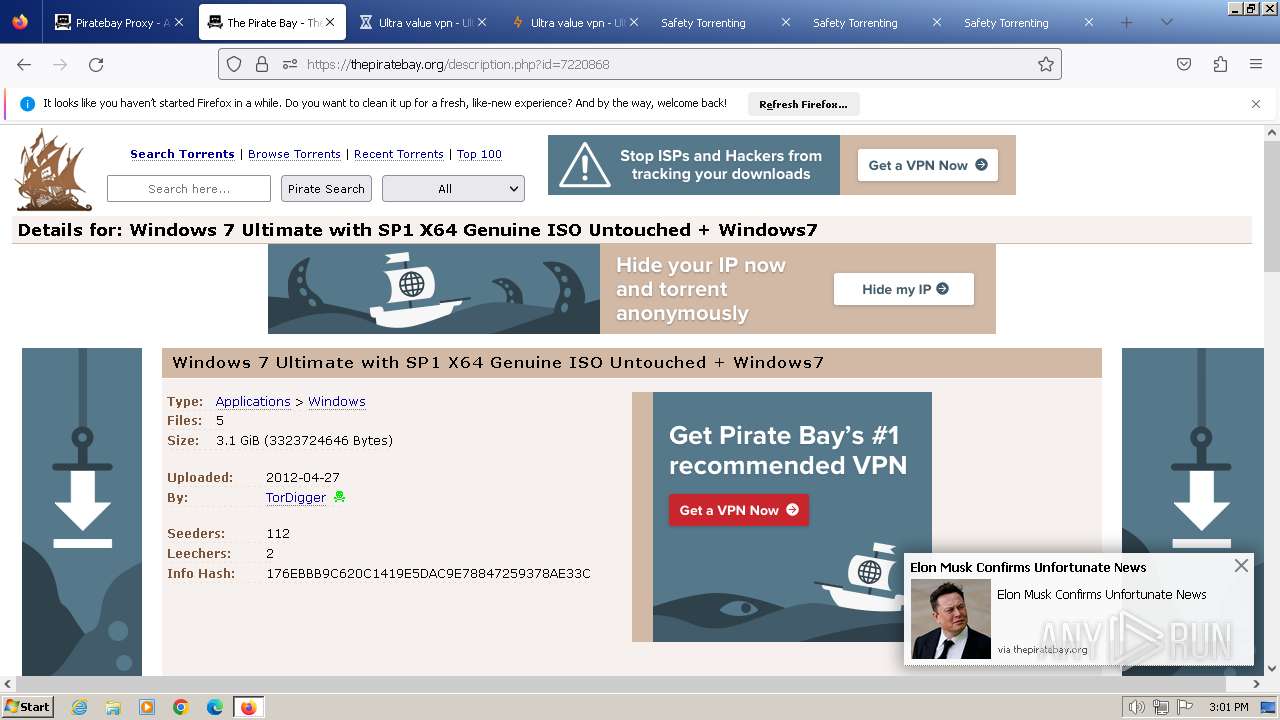Click the taskbar clock showing 3:01 PM
The width and height of the screenshot is (1280, 720).
coord(1228,707)
